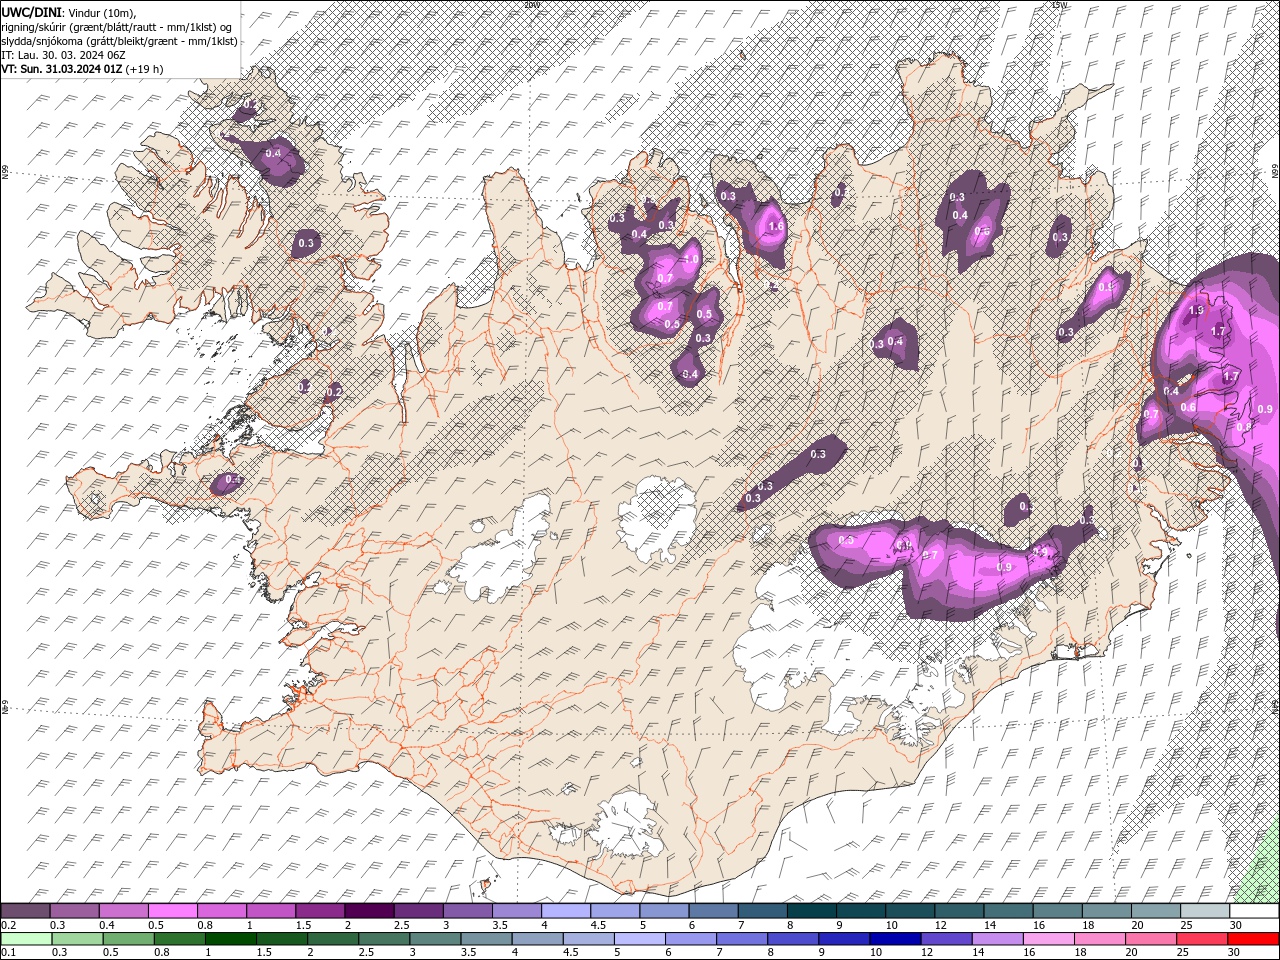The width and height of the screenshot is (1280, 960).
Task: Click the "slydda/snjókoma" legend description line
Action: (119, 41)
